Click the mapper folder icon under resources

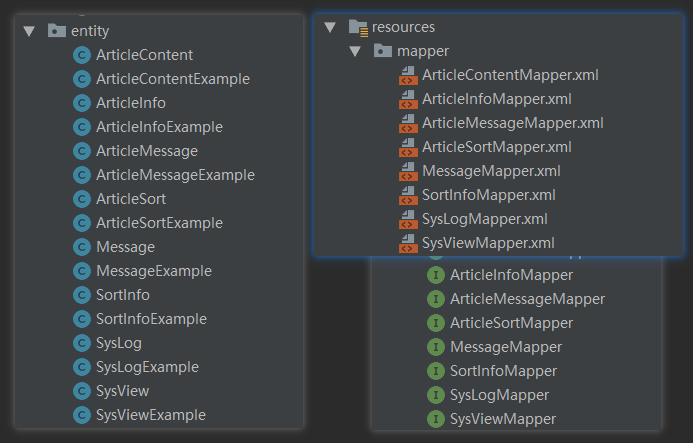pos(382,51)
